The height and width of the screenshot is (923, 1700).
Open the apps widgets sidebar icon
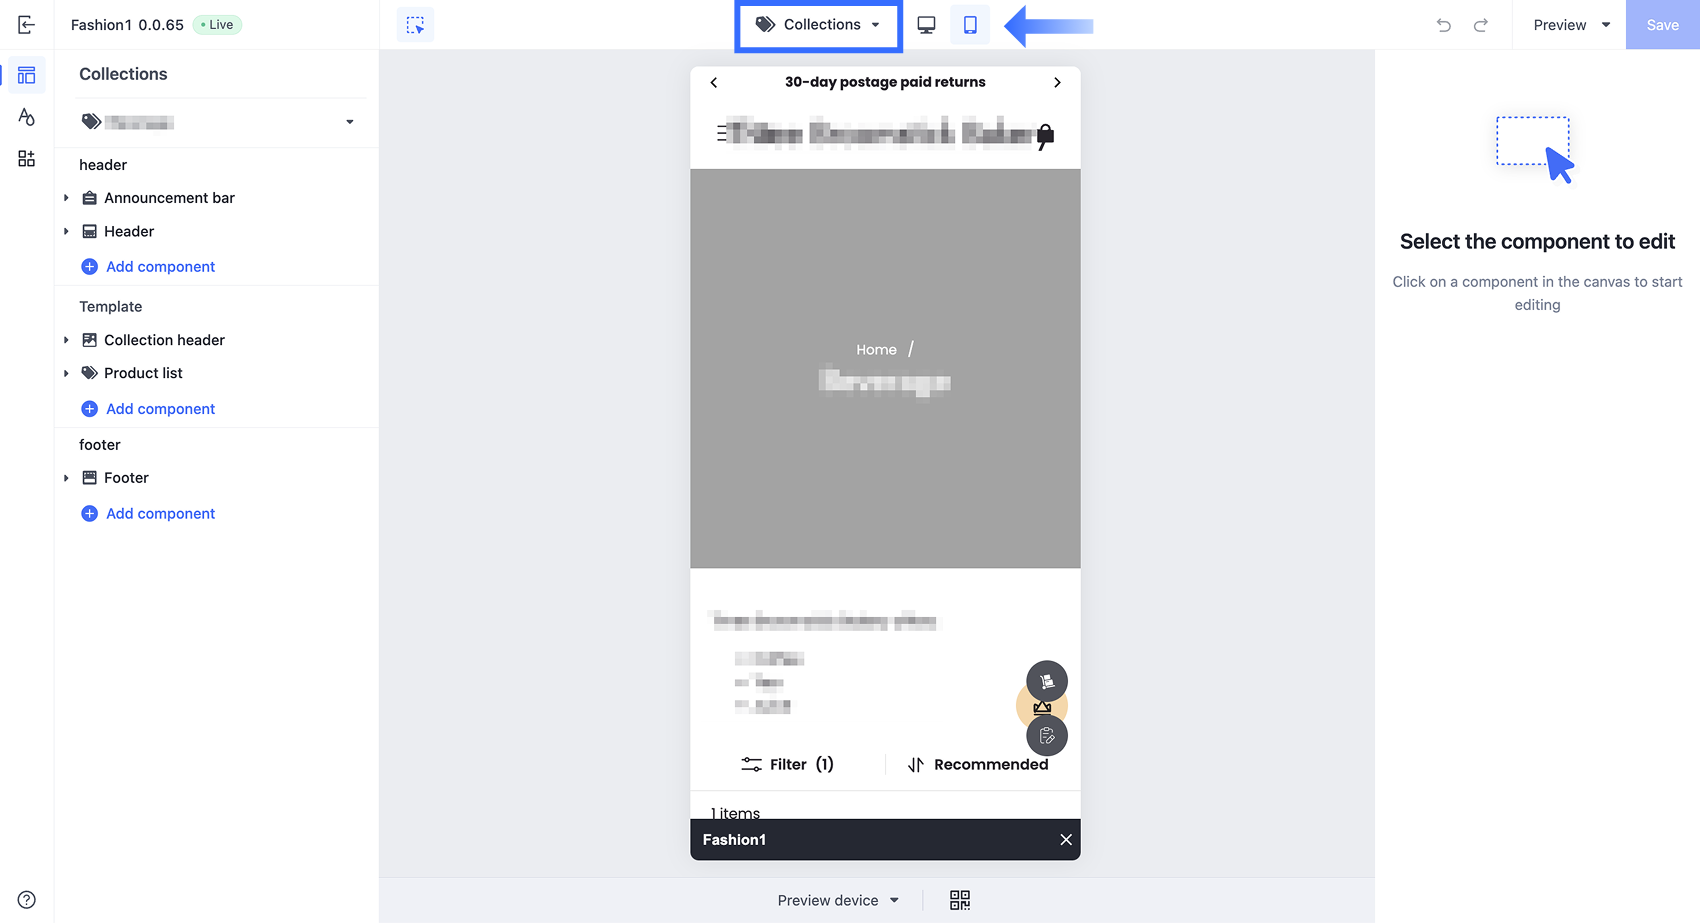pos(27,159)
